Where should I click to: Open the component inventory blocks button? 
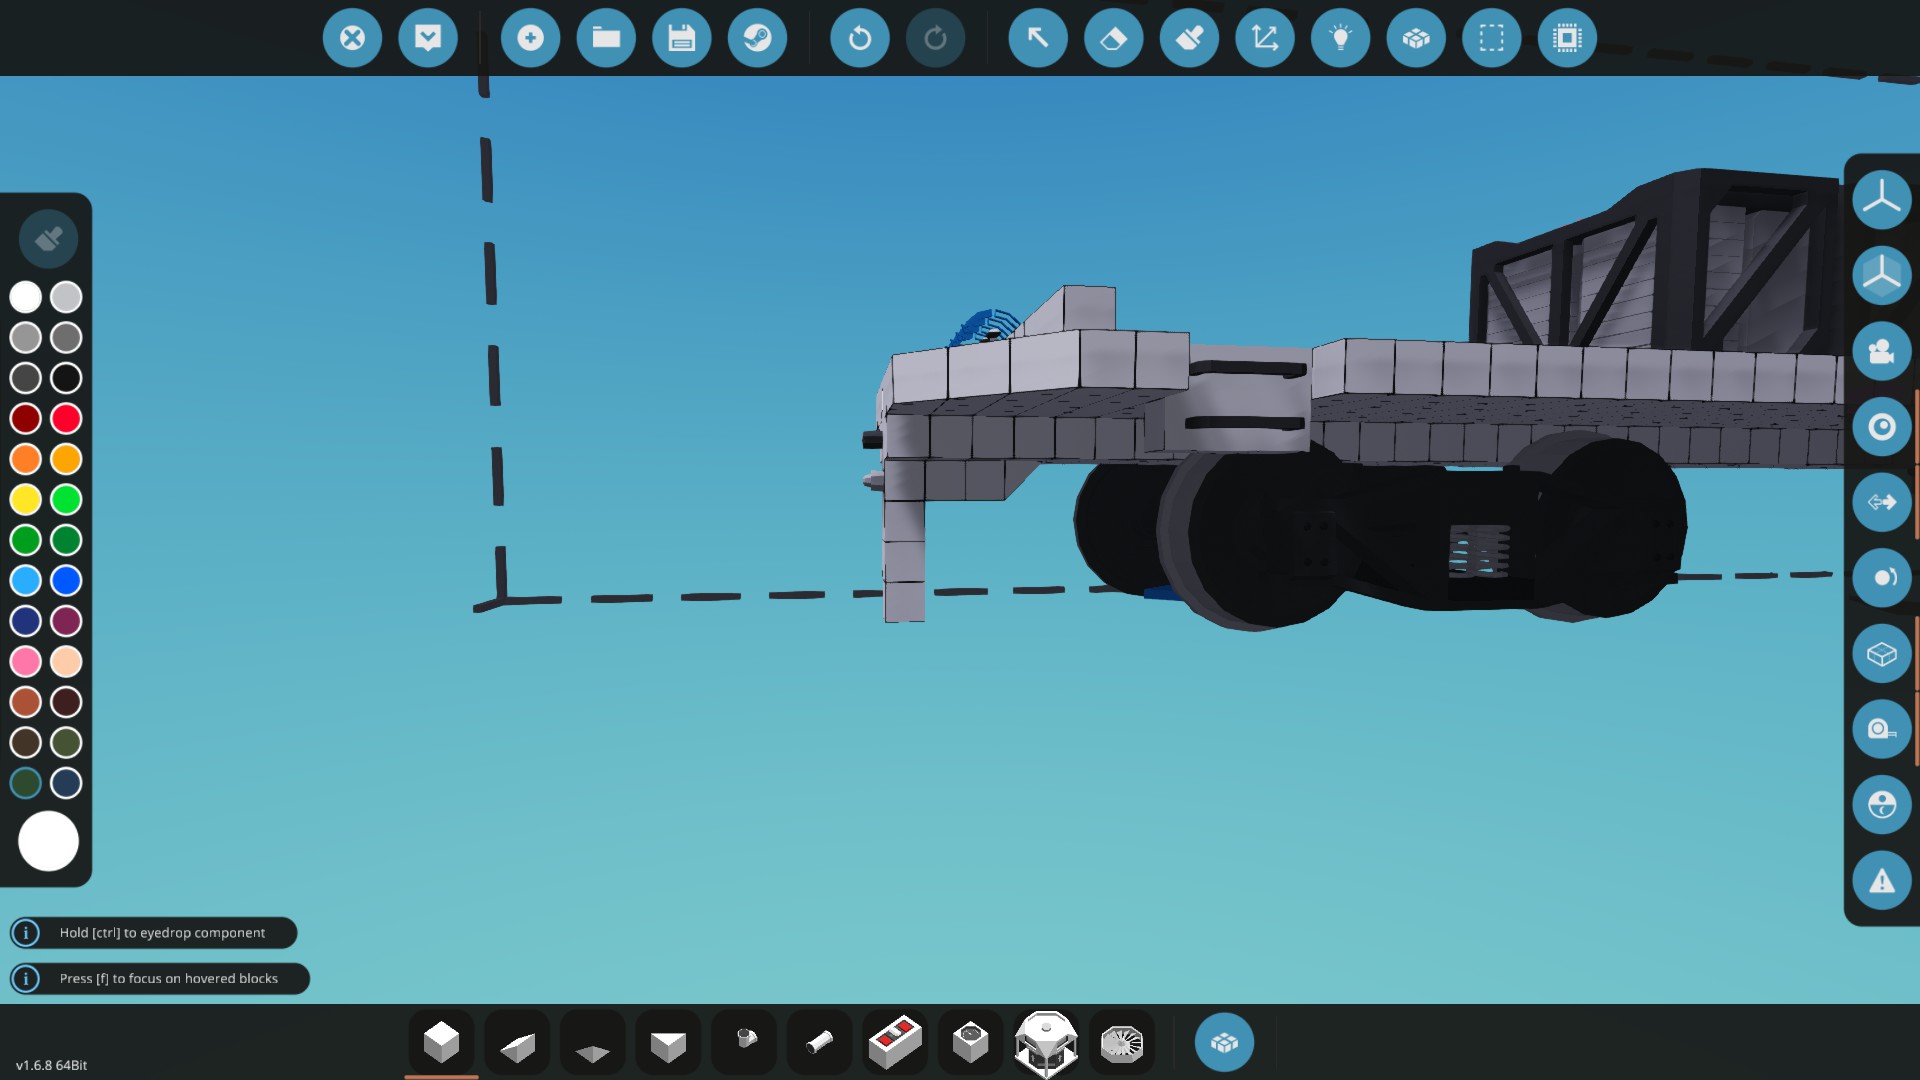click(1224, 1042)
